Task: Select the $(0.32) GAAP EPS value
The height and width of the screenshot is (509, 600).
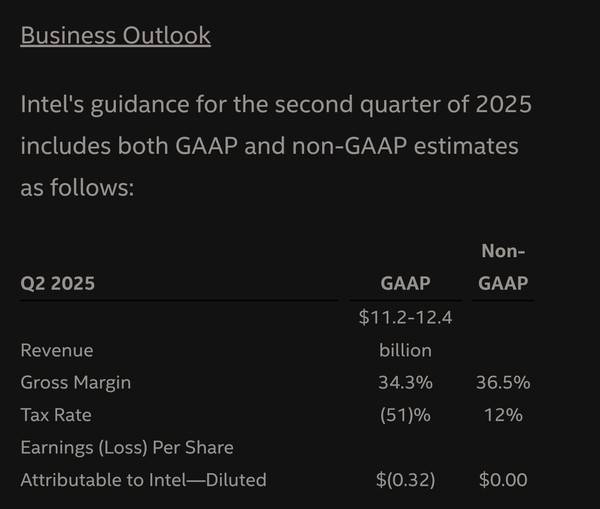Action: [x=405, y=480]
